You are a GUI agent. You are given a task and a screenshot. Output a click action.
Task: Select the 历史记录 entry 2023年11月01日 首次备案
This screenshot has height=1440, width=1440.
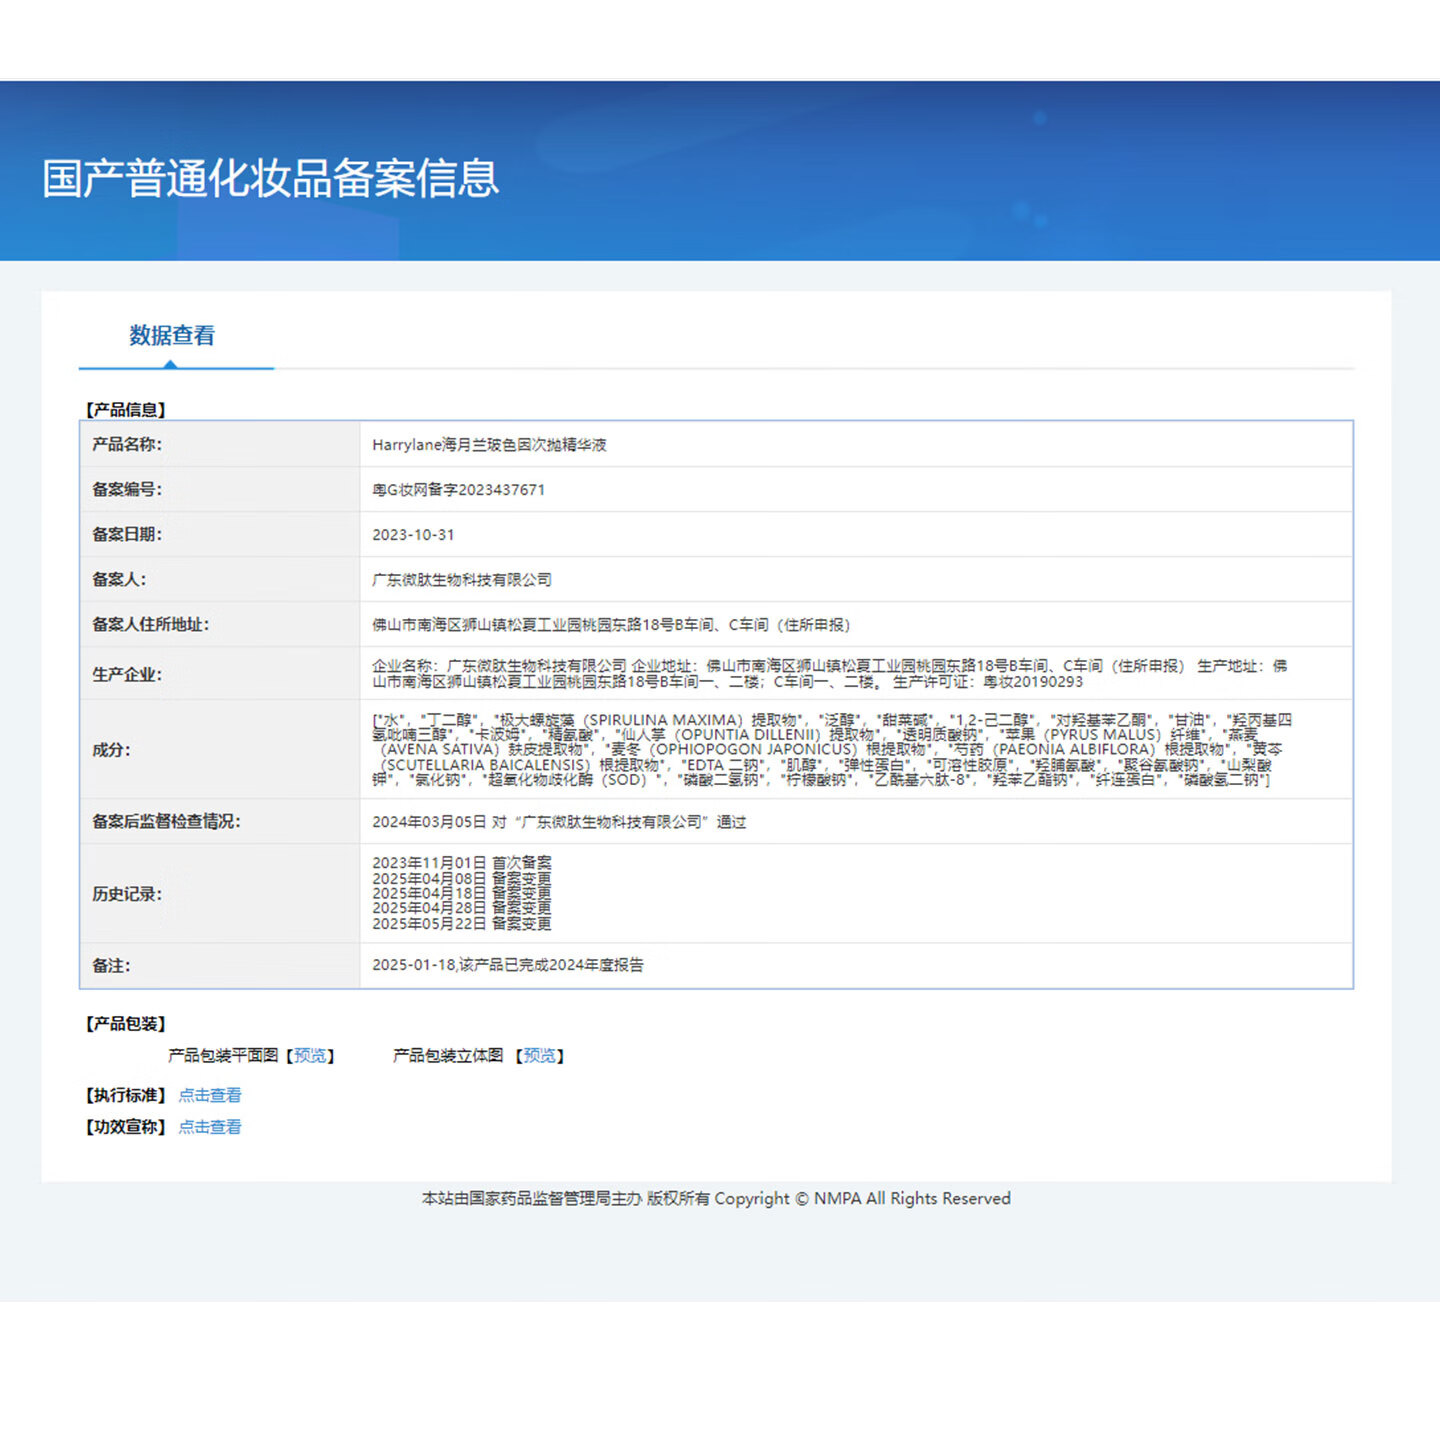coord(463,862)
